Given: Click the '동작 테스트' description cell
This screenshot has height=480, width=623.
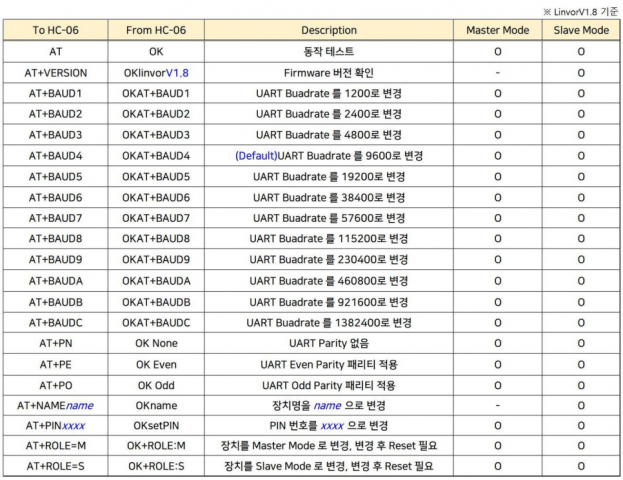Looking at the screenshot, I should coord(329,51).
